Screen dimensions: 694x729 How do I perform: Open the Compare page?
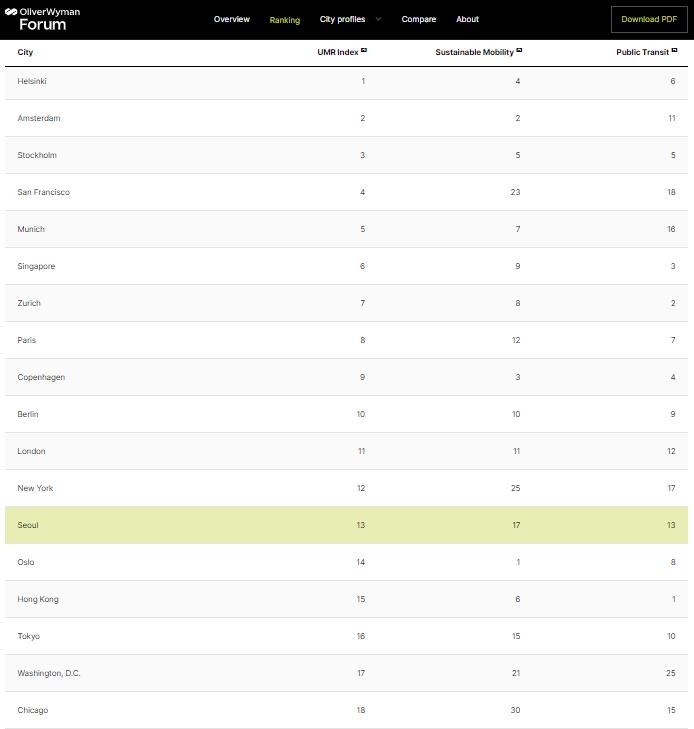418,19
